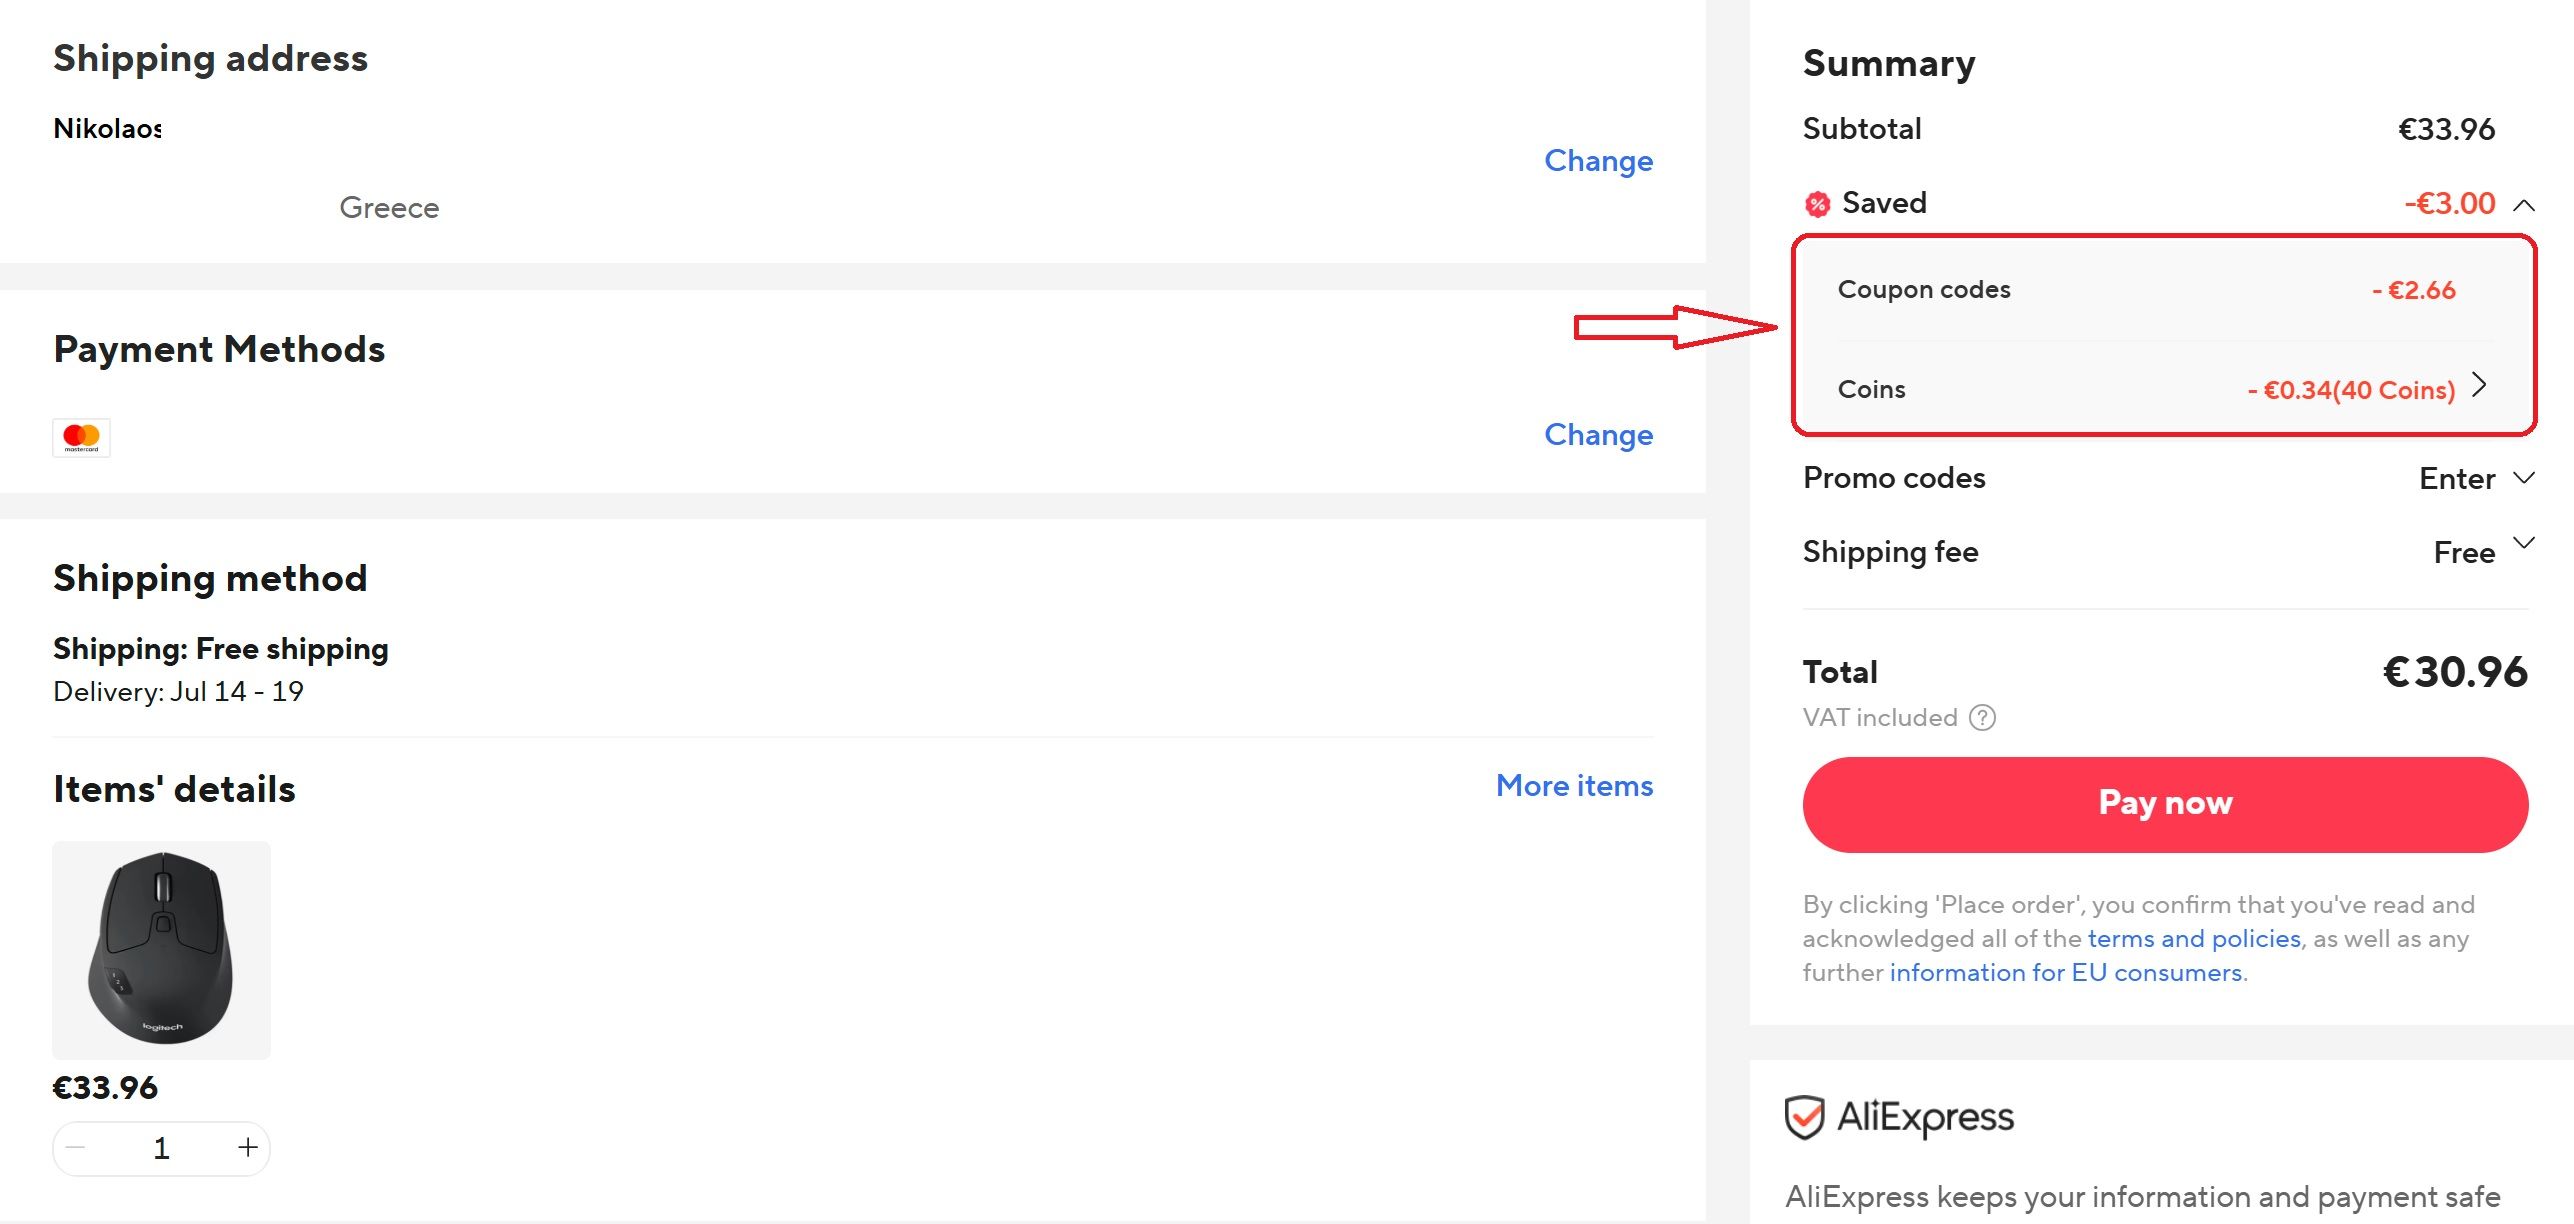
Task: Click the Nikolaos name text
Action: tap(107, 129)
